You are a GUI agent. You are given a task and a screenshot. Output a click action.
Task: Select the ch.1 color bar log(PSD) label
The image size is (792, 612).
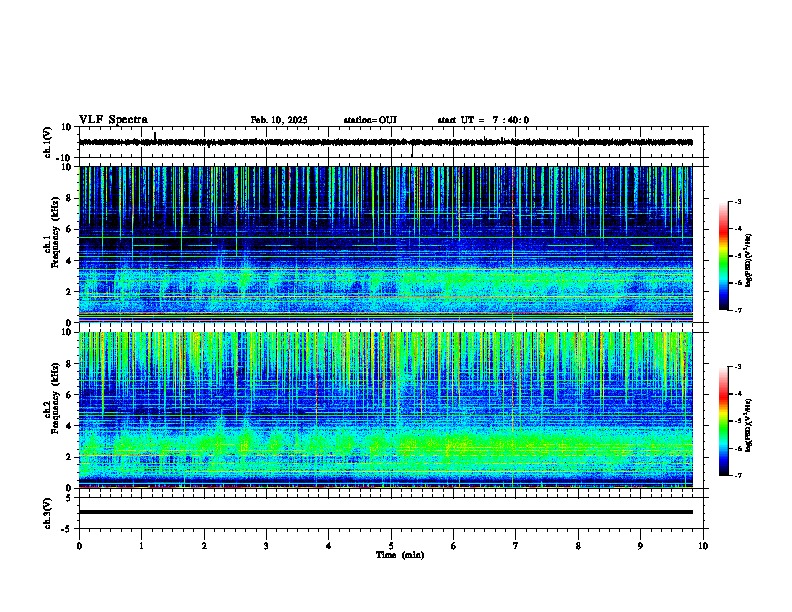coord(748,261)
